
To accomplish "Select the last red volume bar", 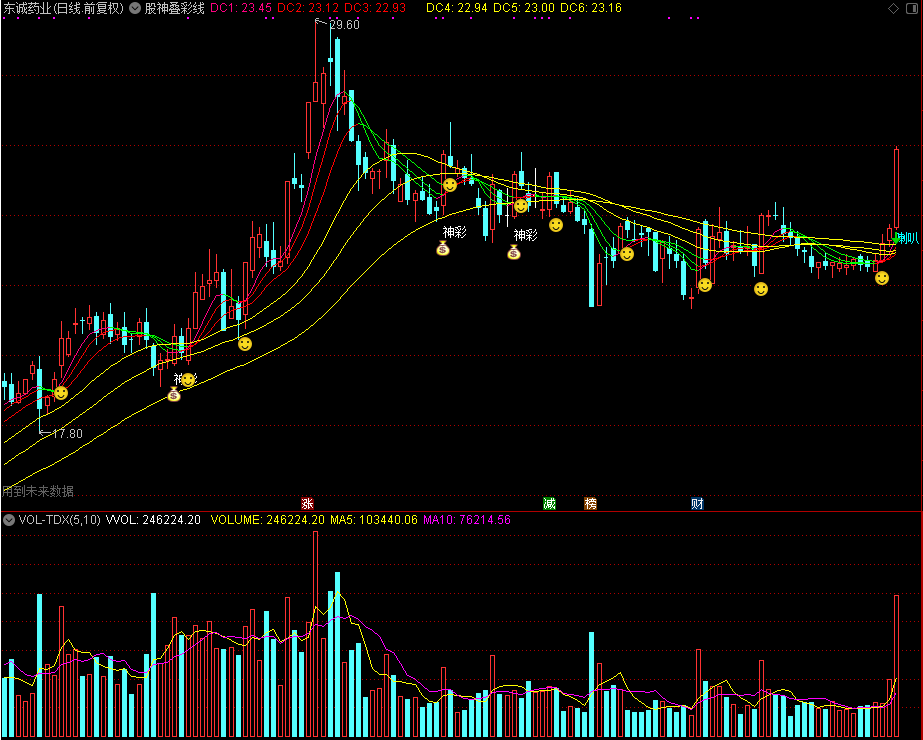I will pos(897,666).
